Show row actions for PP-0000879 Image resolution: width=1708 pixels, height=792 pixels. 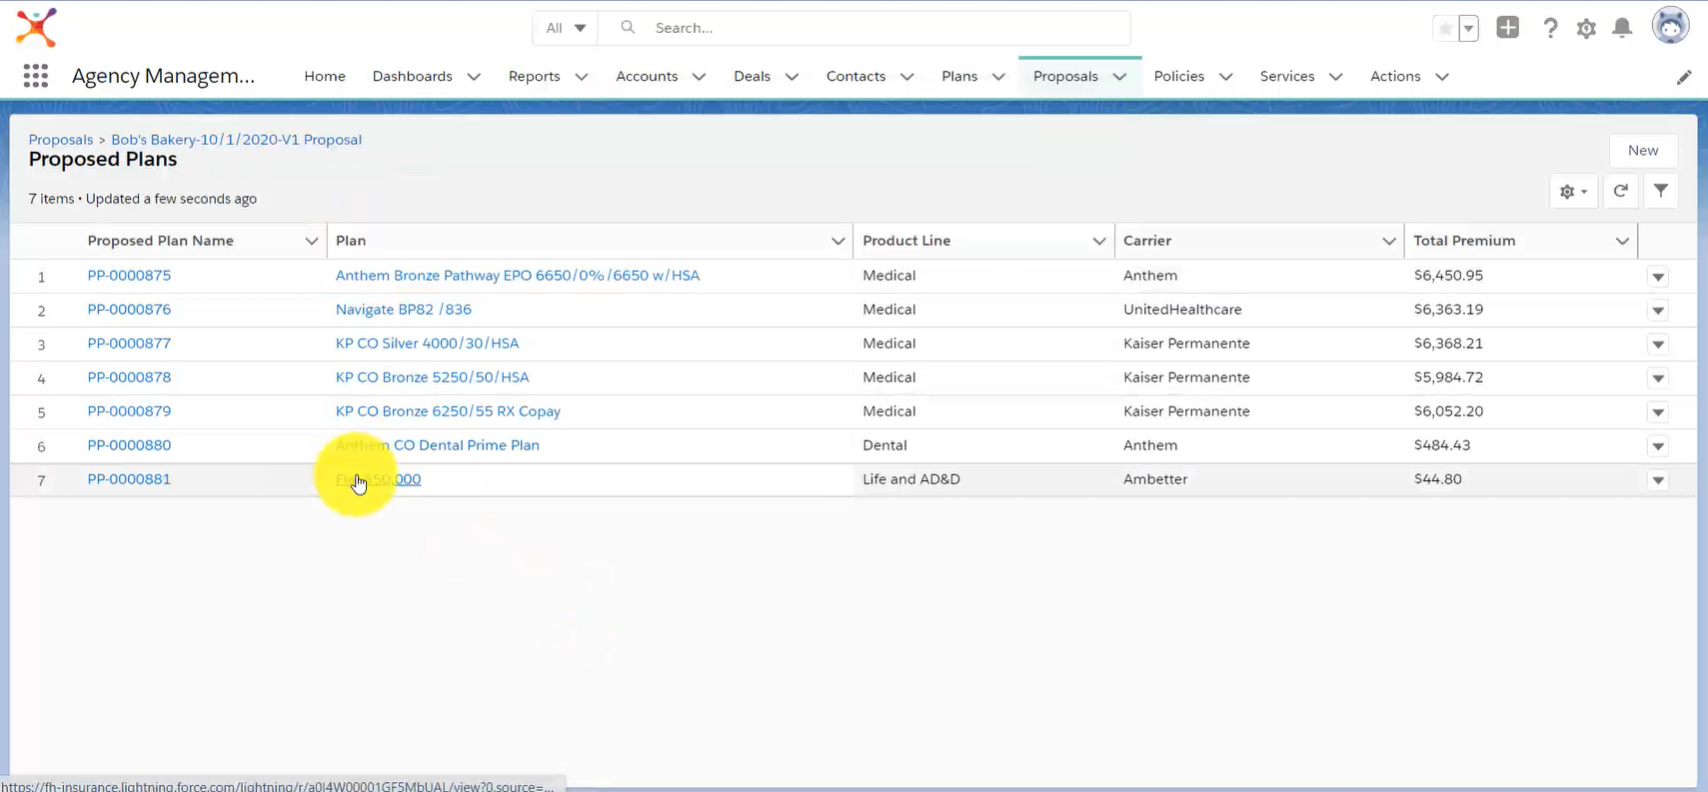[1658, 413]
